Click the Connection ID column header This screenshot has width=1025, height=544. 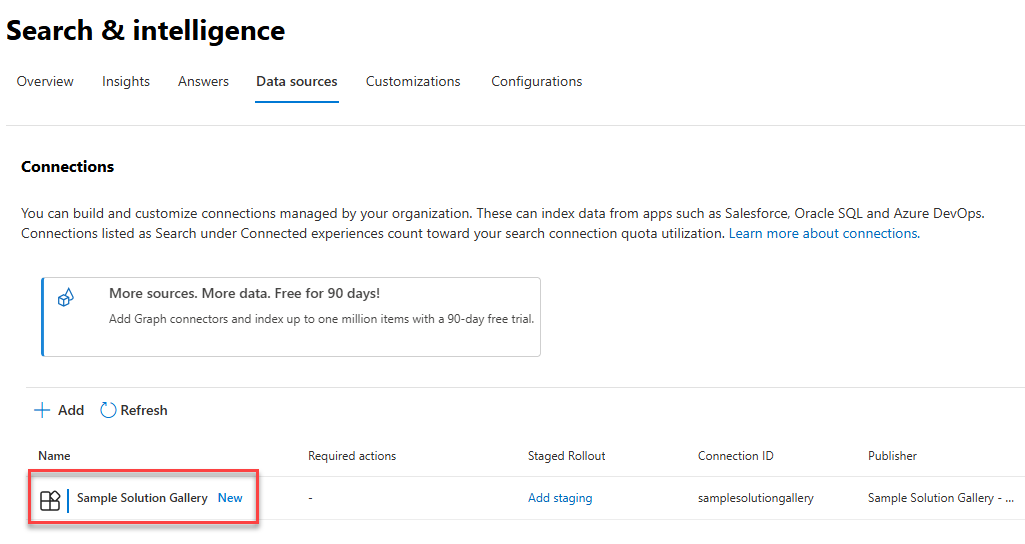click(735, 456)
